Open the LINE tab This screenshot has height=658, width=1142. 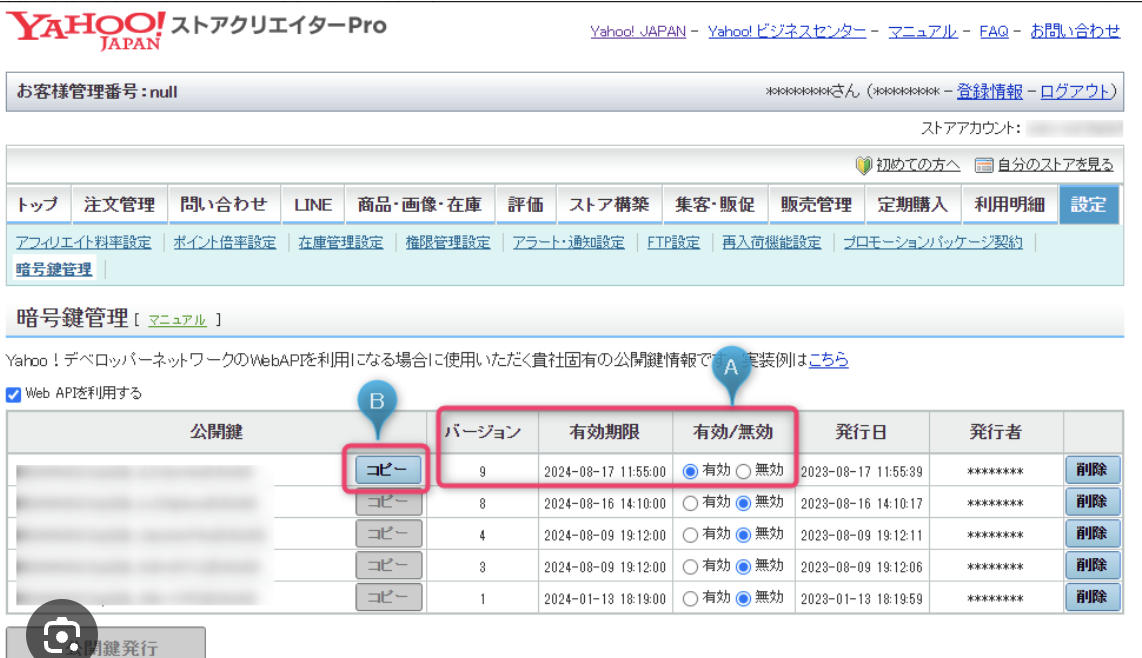[313, 205]
